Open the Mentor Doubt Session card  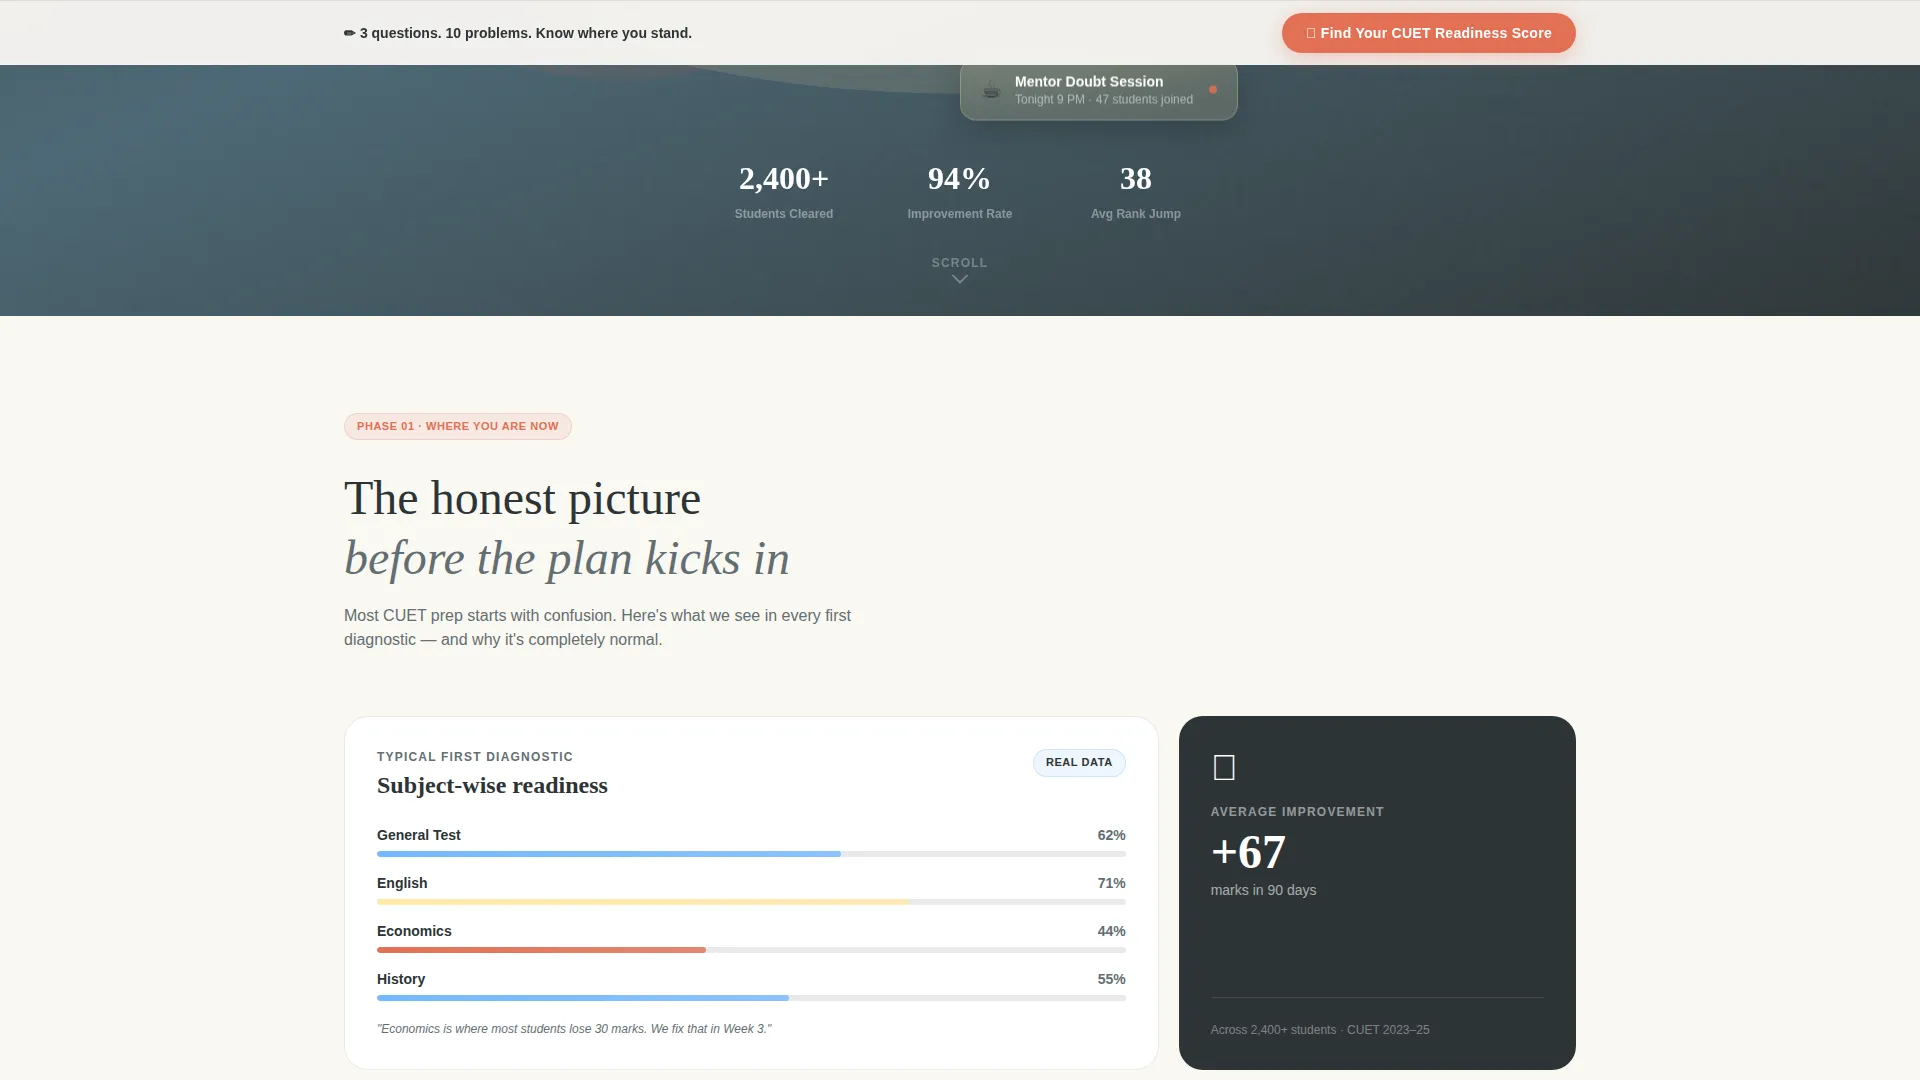1099,90
